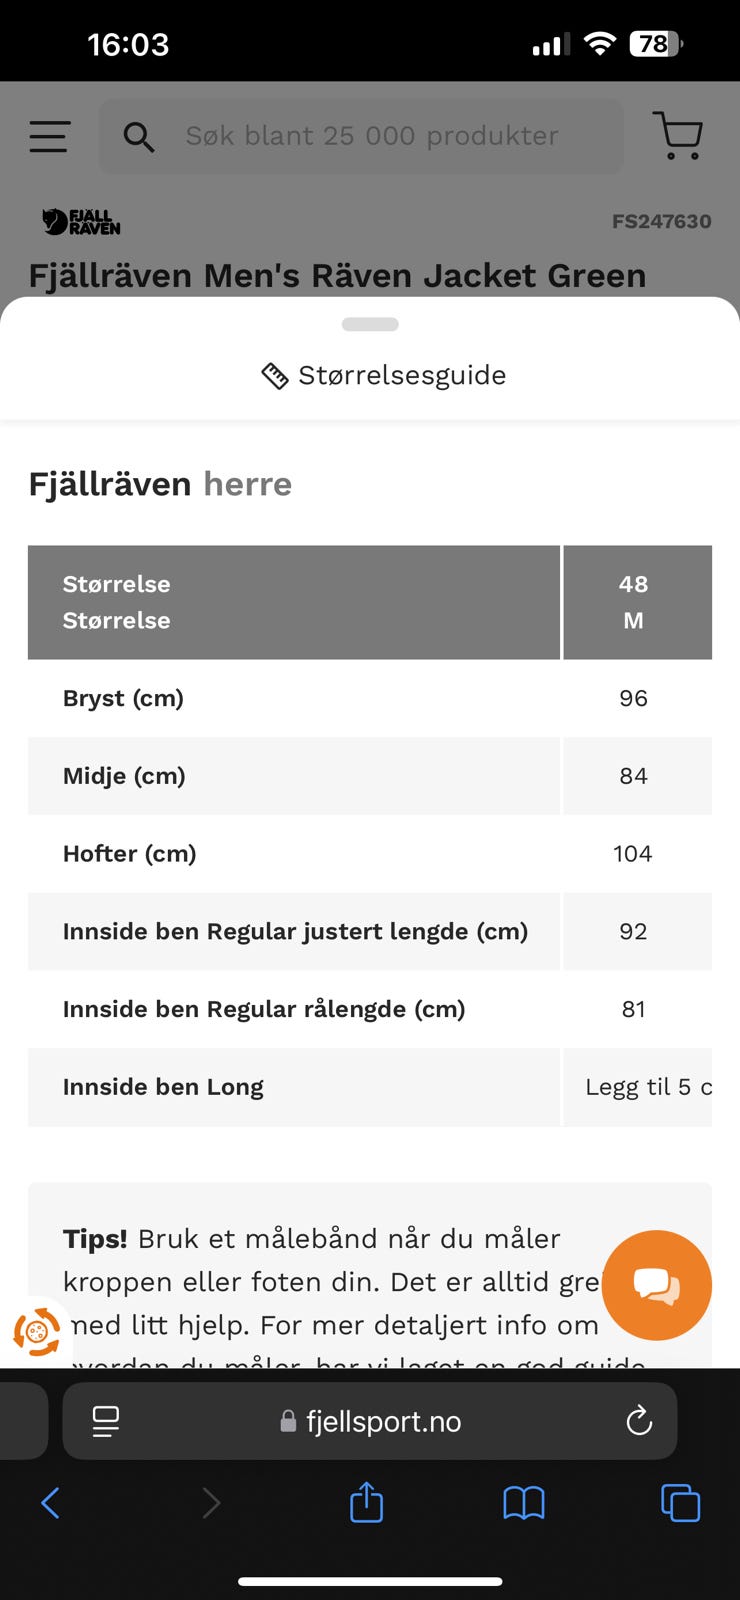The image size is (740, 1600).
Task: Open the hamburger navigation menu
Action: (x=48, y=137)
